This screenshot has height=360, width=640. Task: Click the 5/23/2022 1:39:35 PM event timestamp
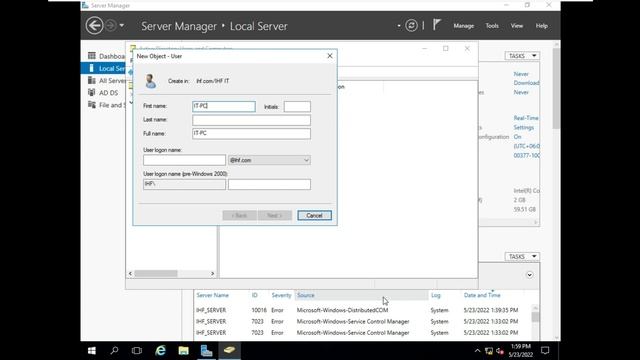click(x=491, y=310)
